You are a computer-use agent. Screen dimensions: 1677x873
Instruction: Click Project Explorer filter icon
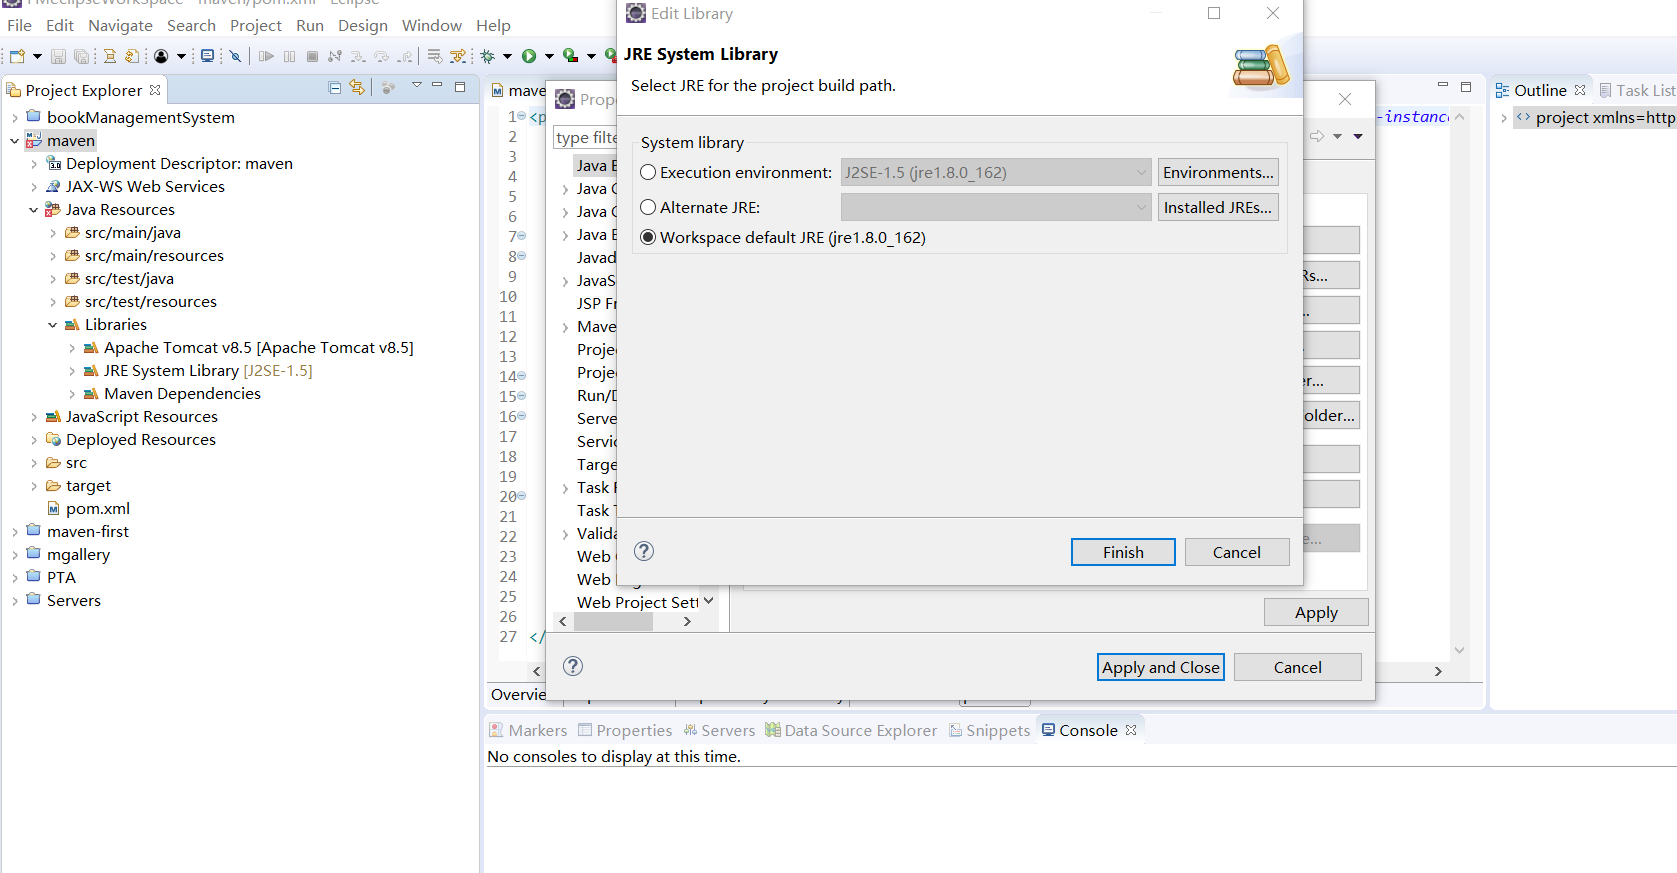388,88
